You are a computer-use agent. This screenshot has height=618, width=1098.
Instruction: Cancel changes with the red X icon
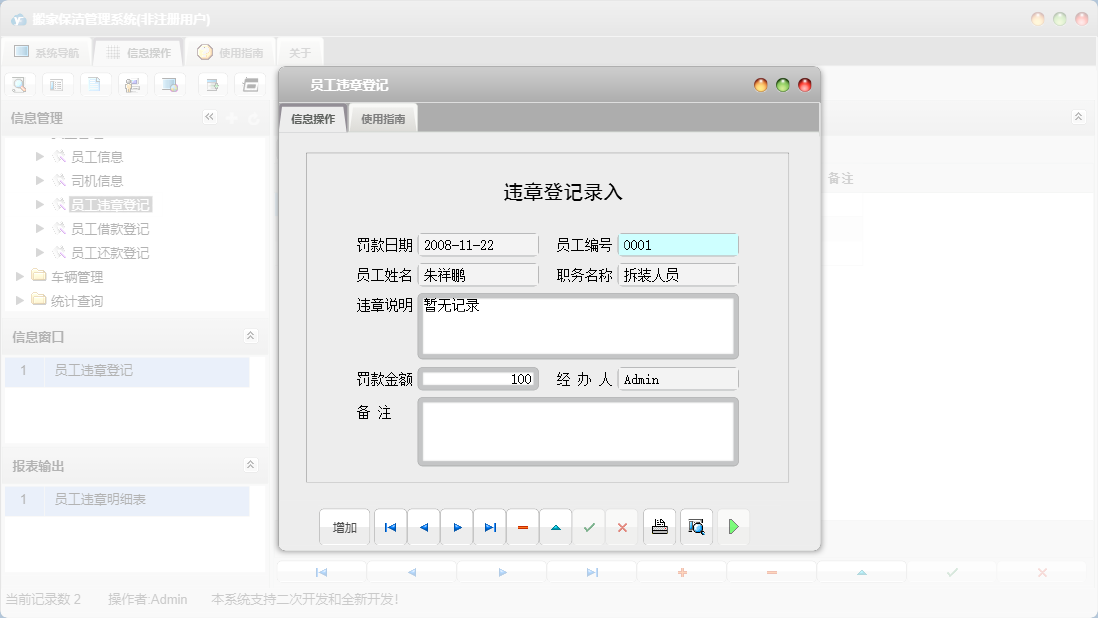622,527
